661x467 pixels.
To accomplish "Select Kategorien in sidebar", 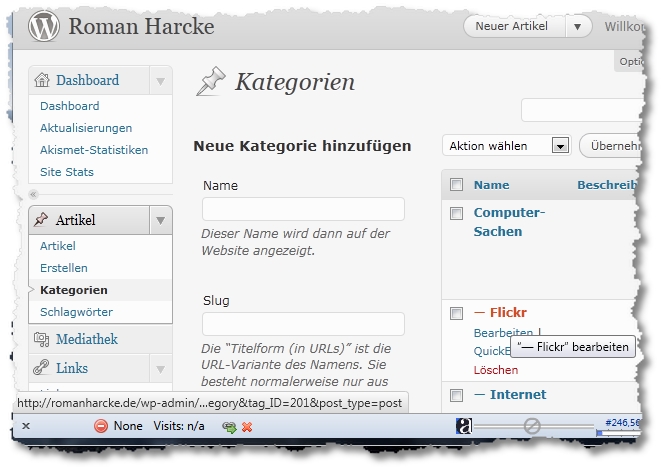I will tap(74, 290).
